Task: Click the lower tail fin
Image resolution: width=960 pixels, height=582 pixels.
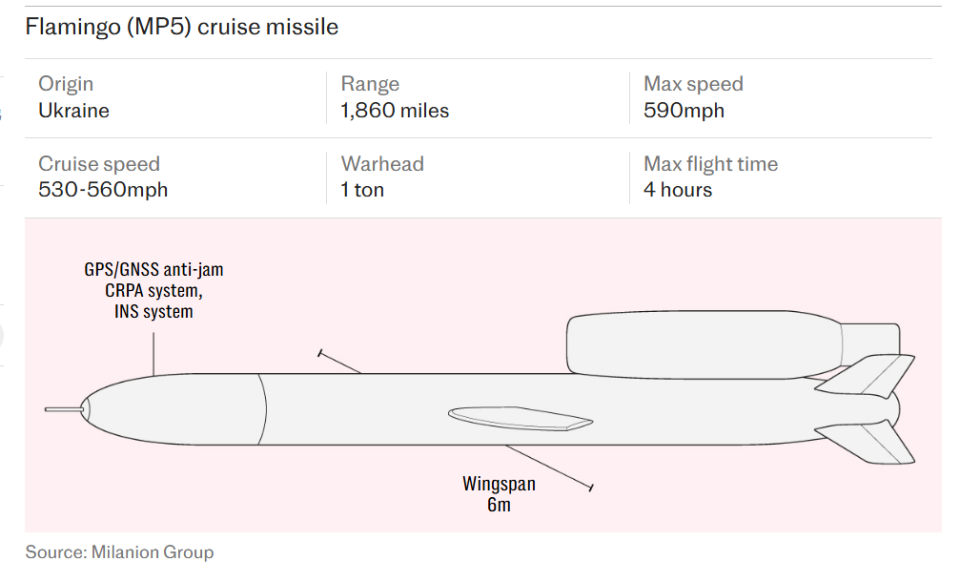Action: coord(864,441)
